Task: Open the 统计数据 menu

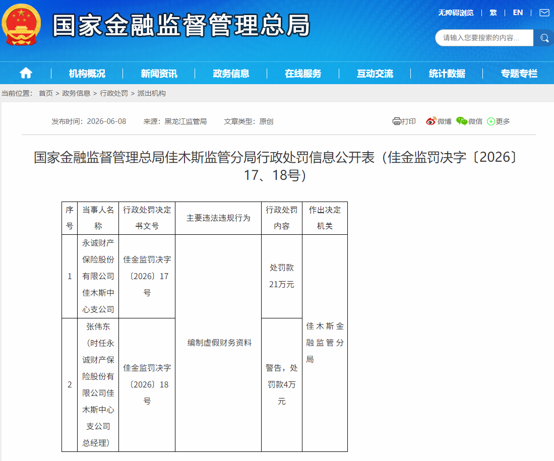Action: [x=447, y=73]
